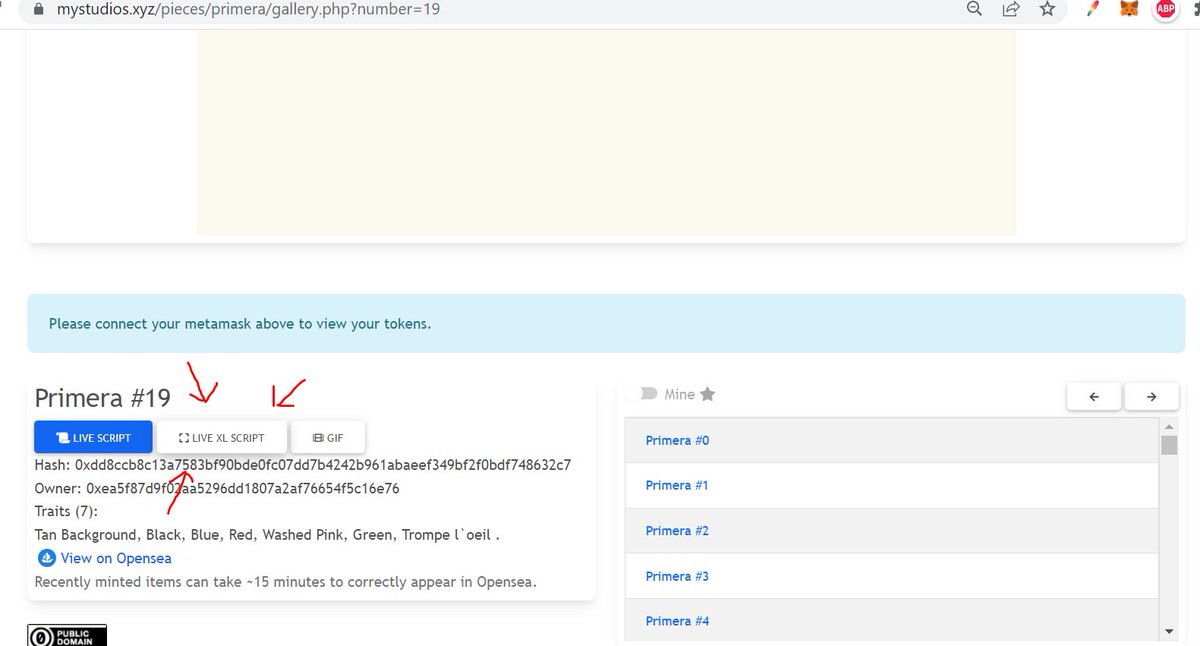The image size is (1200, 646).
Task: Select Primera #2 in the list
Action: click(892, 530)
